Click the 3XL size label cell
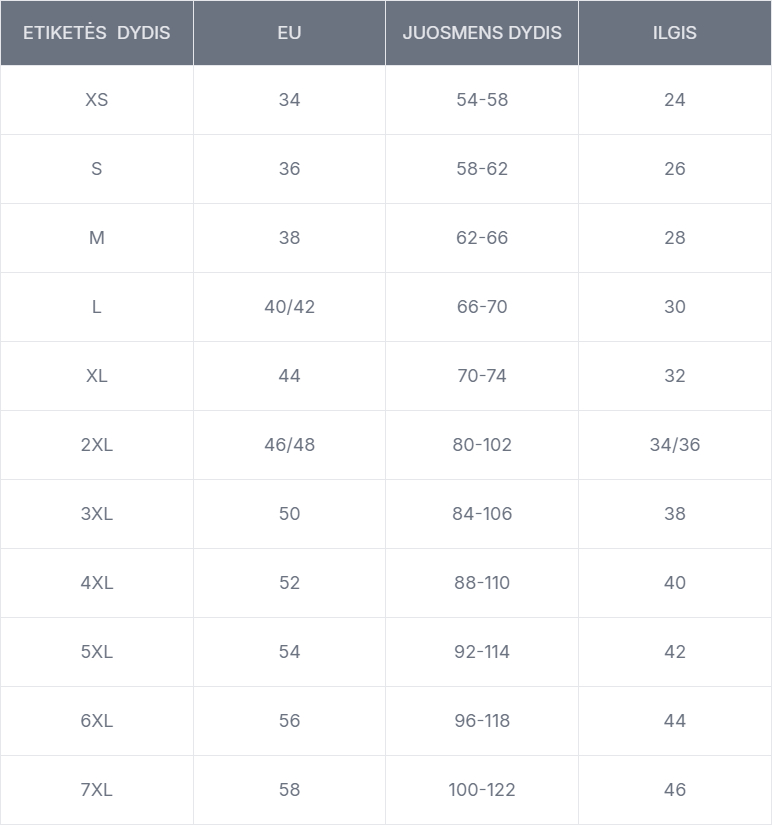The image size is (772, 825). (x=97, y=514)
